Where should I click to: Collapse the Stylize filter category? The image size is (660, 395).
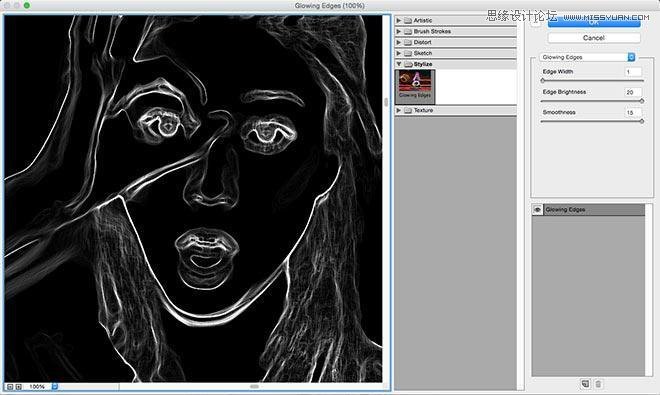click(399, 64)
